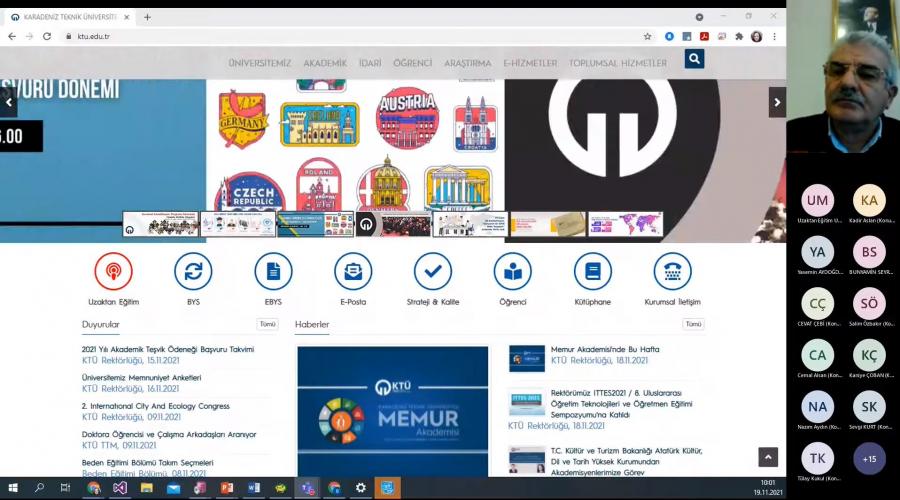Screen dimensions: 900x500
Task: Open Üniversitemiz Memnuniyet Anketleri announcement
Action: pyautogui.click(x=141, y=378)
